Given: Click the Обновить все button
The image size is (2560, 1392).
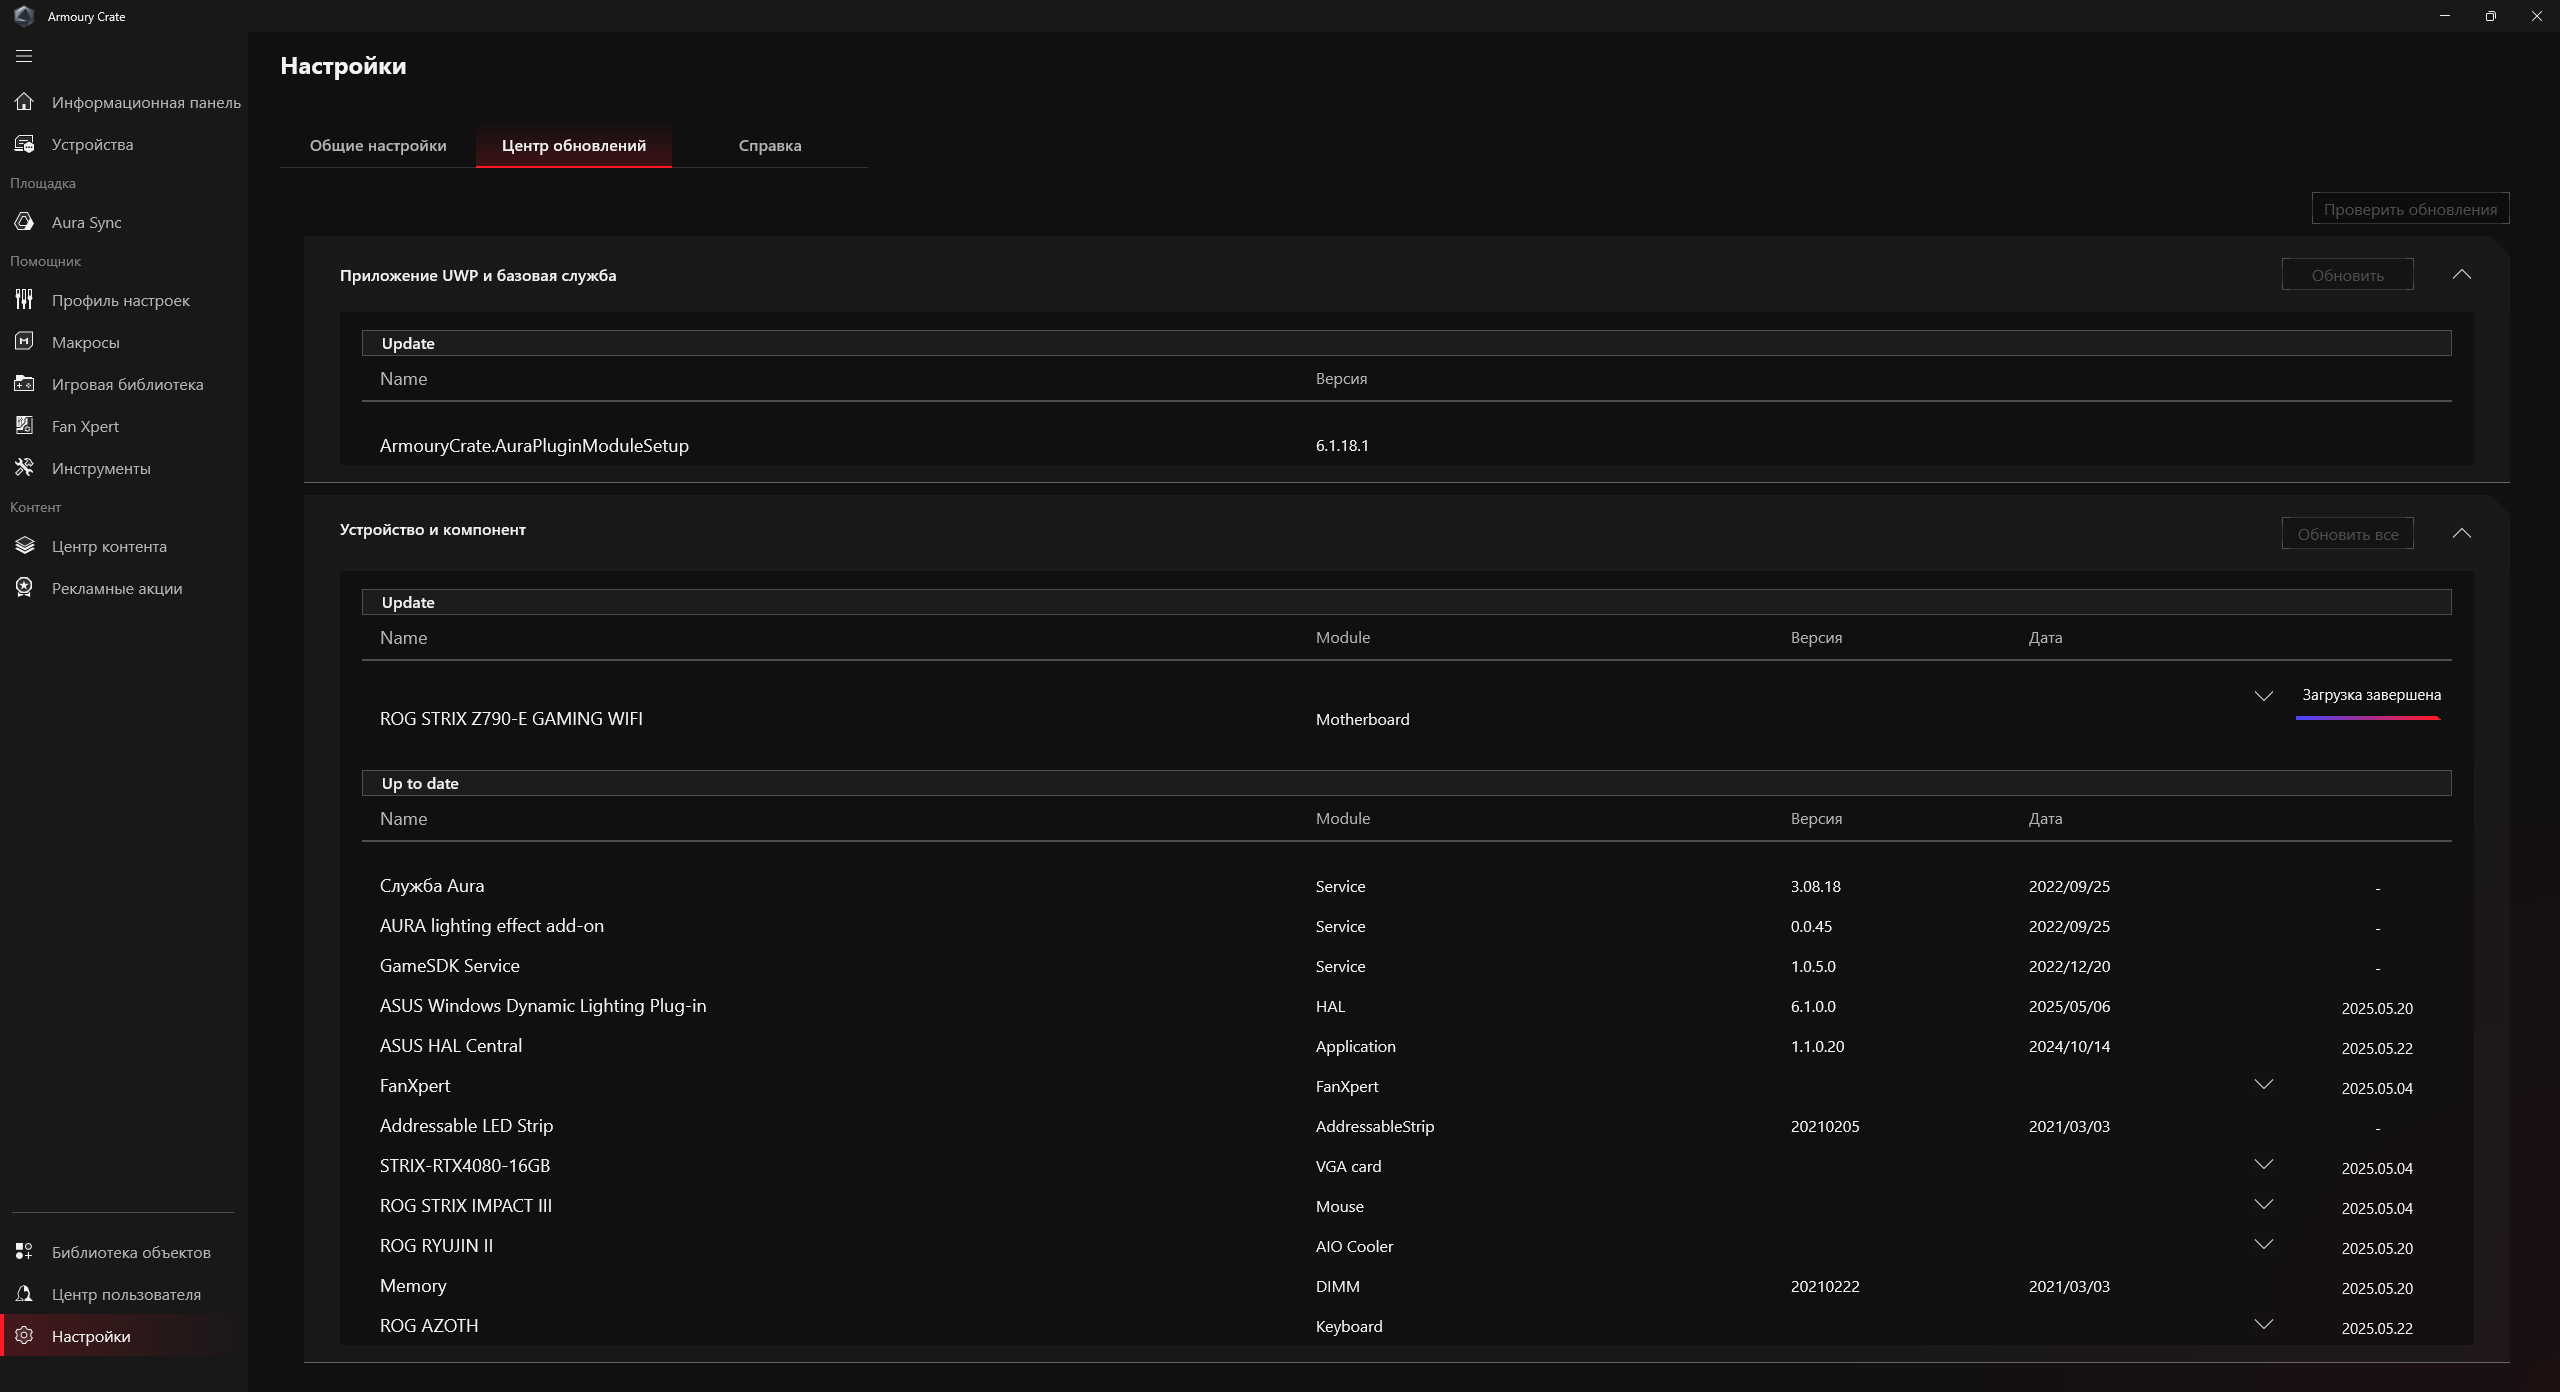Looking at the screenshot, I should pyautogui.click(x=2347, y=534).
